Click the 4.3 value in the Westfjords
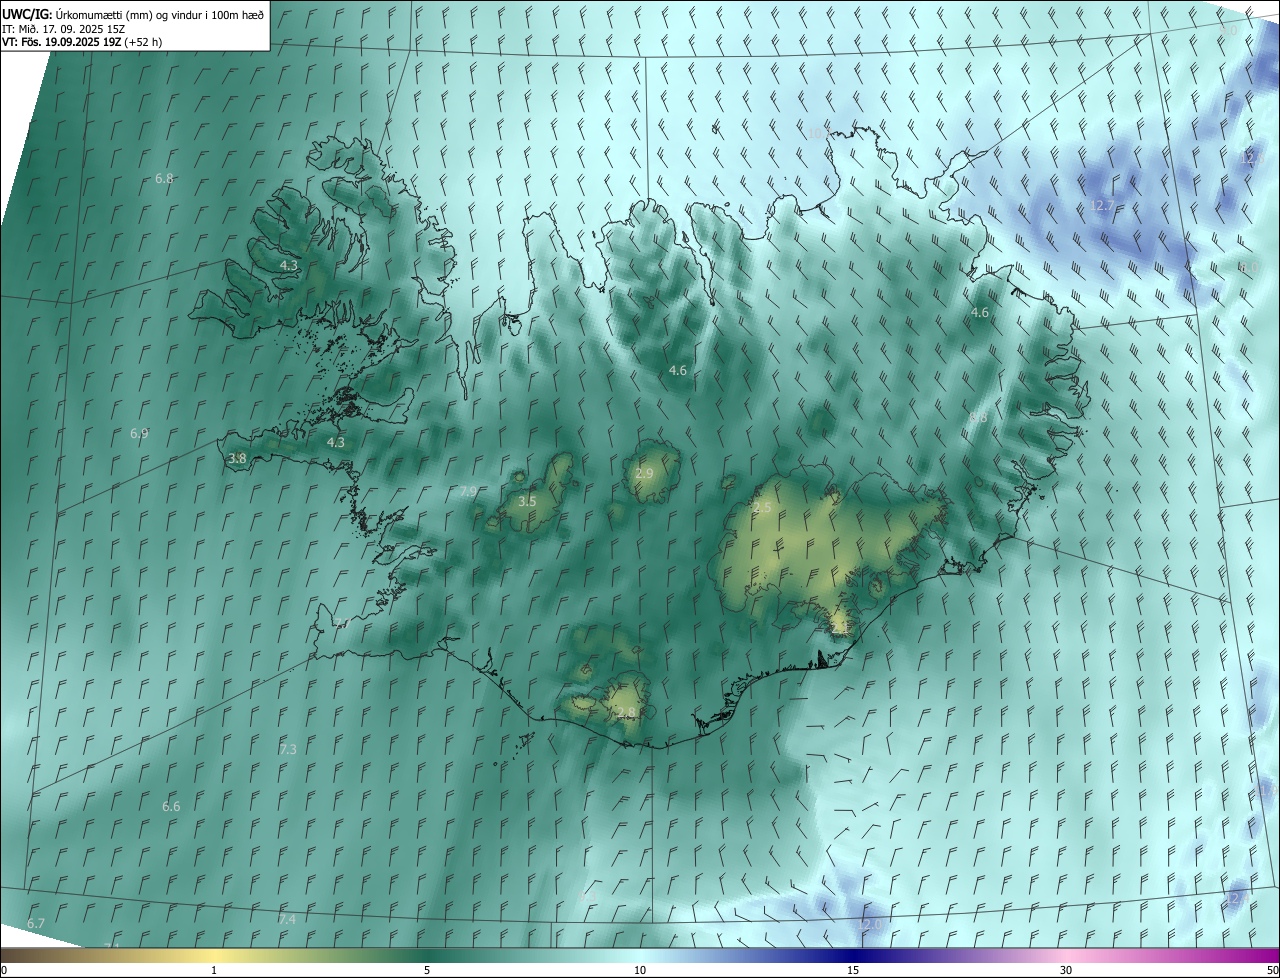Image resolution: width=1280 pixels, height=978 pixels. pyautogui.click(x=289, y=266)
